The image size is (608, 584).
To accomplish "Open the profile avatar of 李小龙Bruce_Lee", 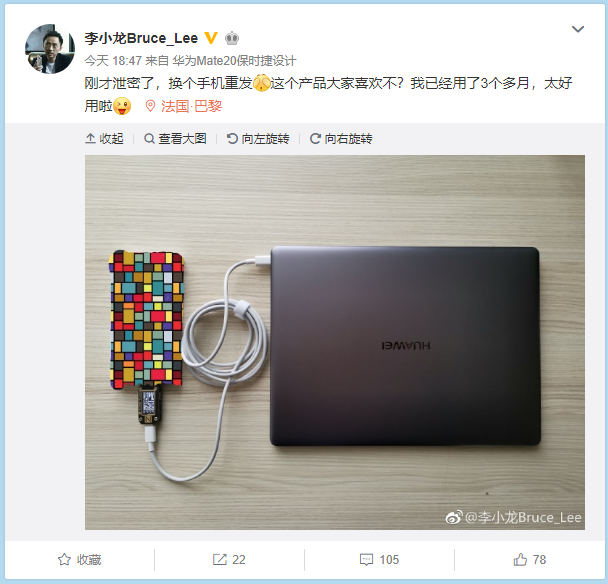I will pyautogui.click(x=50, y=49).
